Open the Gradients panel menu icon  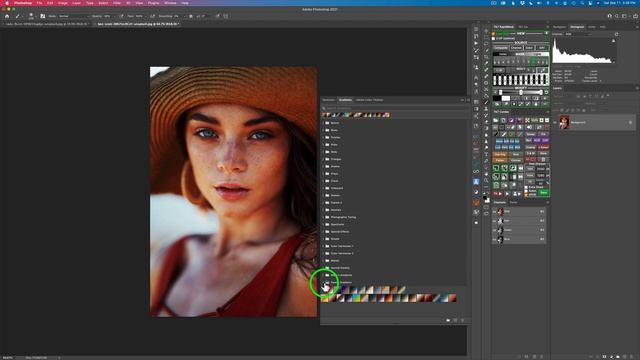468,100
